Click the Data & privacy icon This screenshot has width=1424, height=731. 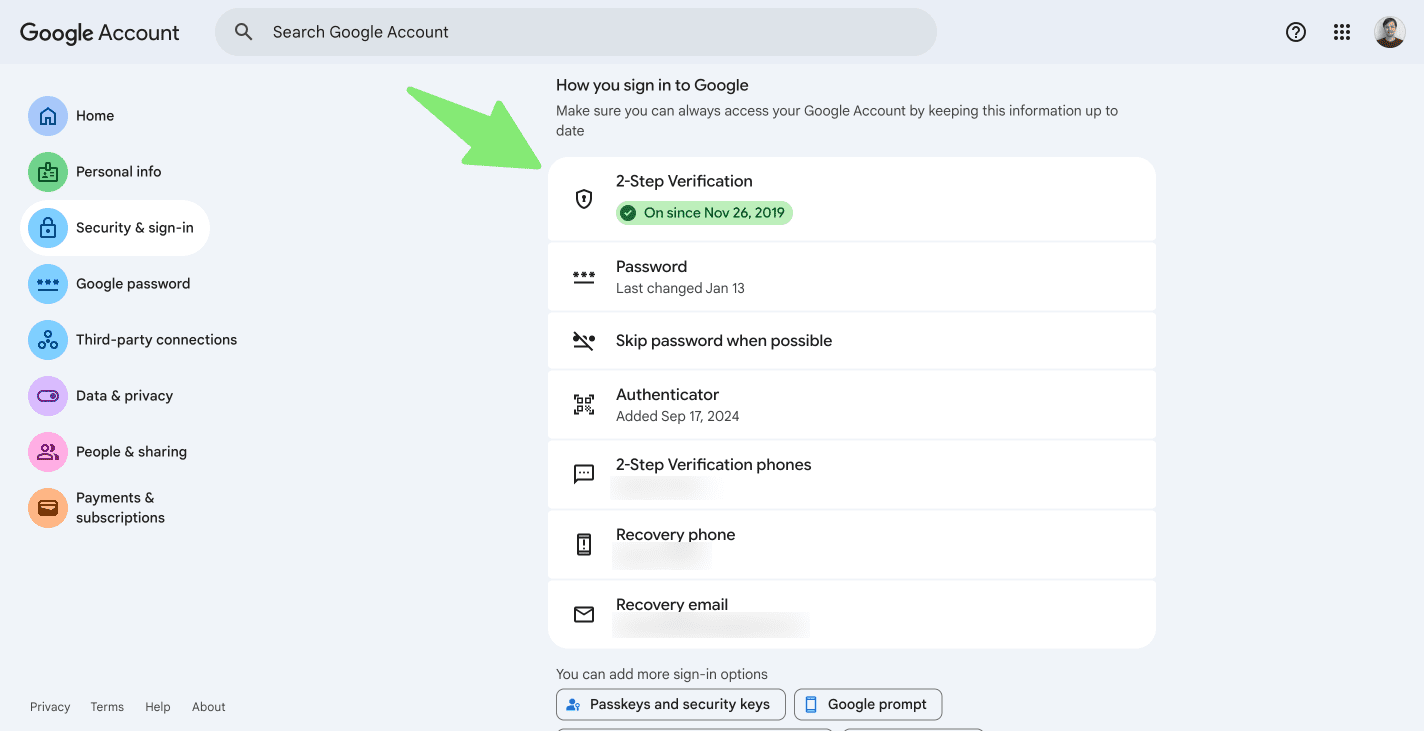tap(48, 396)
